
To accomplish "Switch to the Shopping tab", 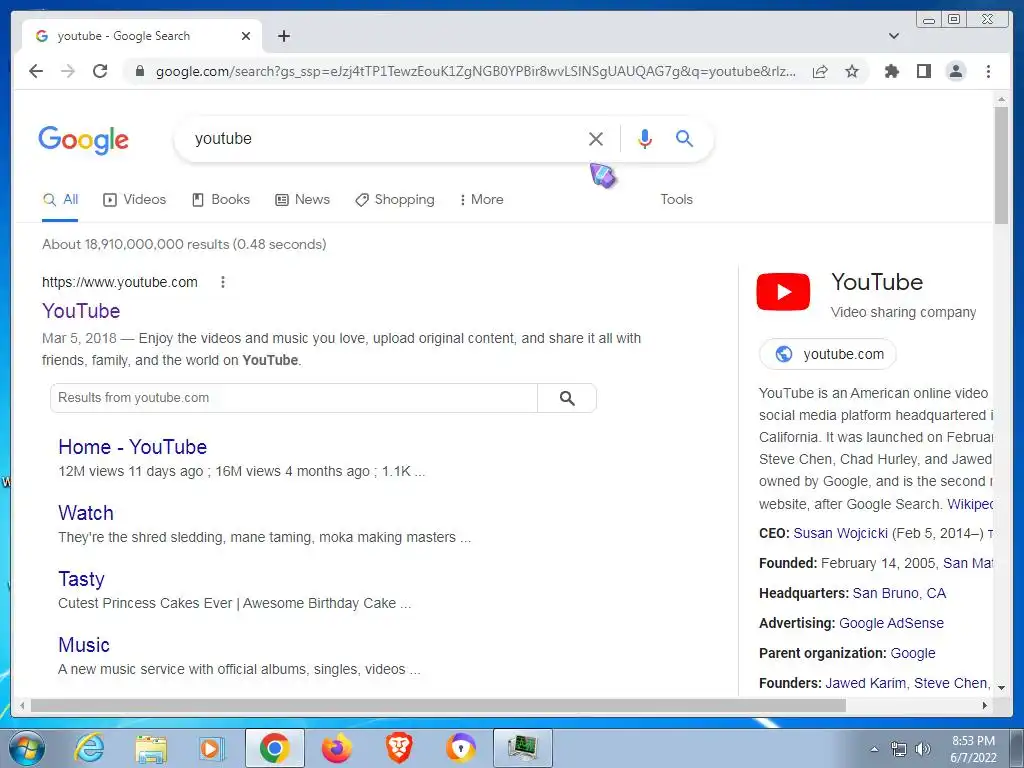I will tap(394, 200).
